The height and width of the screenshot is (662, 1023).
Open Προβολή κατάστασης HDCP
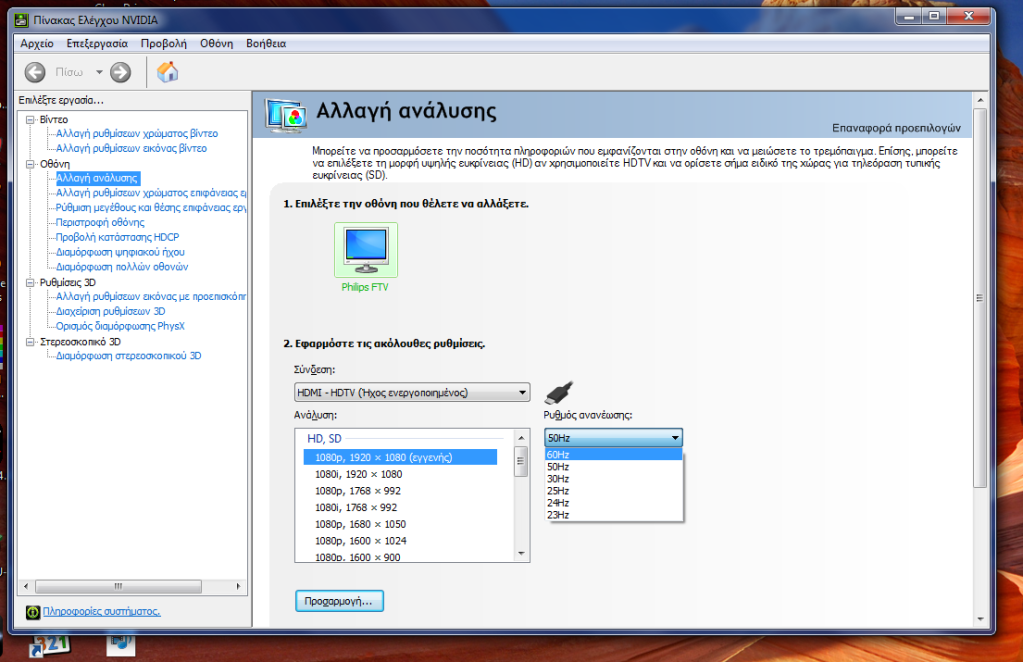(x=117, y=237)
